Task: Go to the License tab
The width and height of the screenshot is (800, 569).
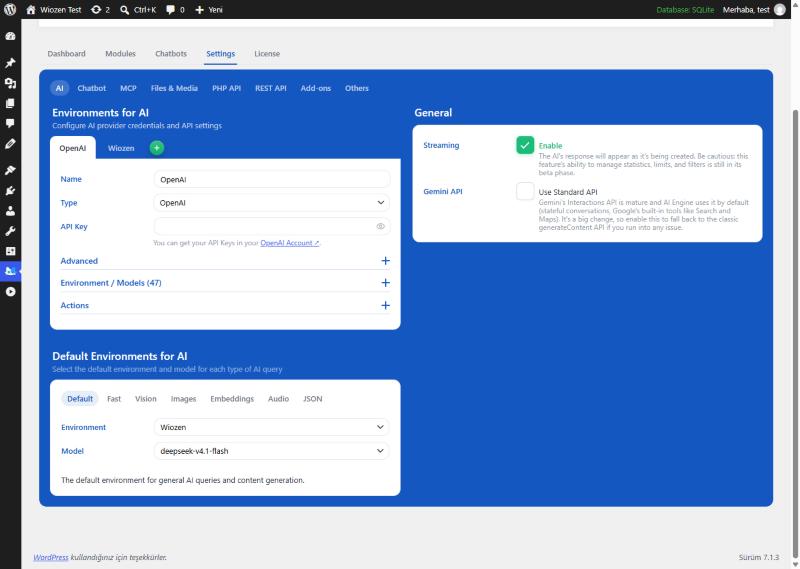Action: pyautogui.click(x=267, y=54)
